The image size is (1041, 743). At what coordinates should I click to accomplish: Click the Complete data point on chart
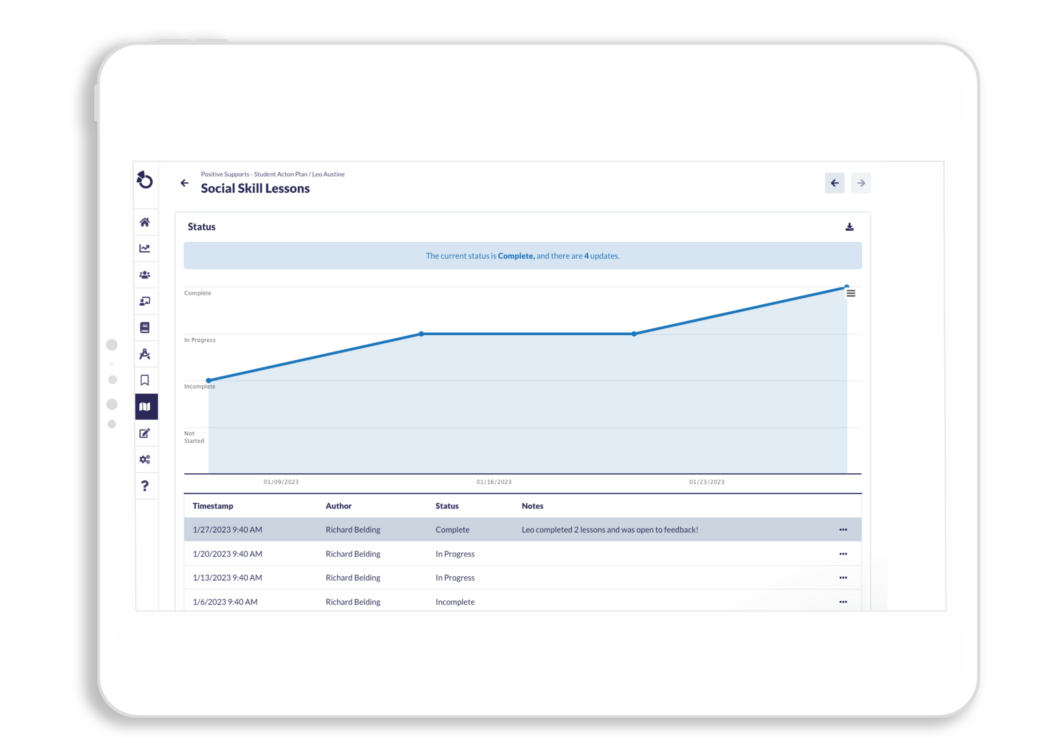846,287
